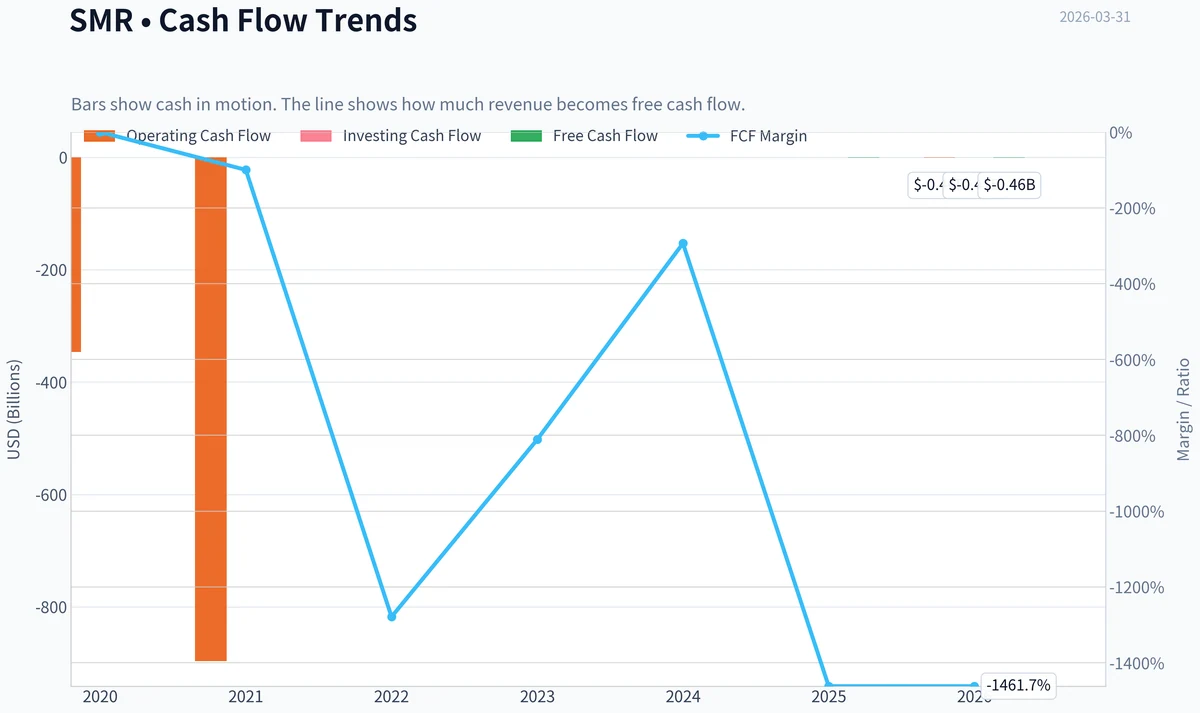Click the USD (Billions) axis title

14,410
